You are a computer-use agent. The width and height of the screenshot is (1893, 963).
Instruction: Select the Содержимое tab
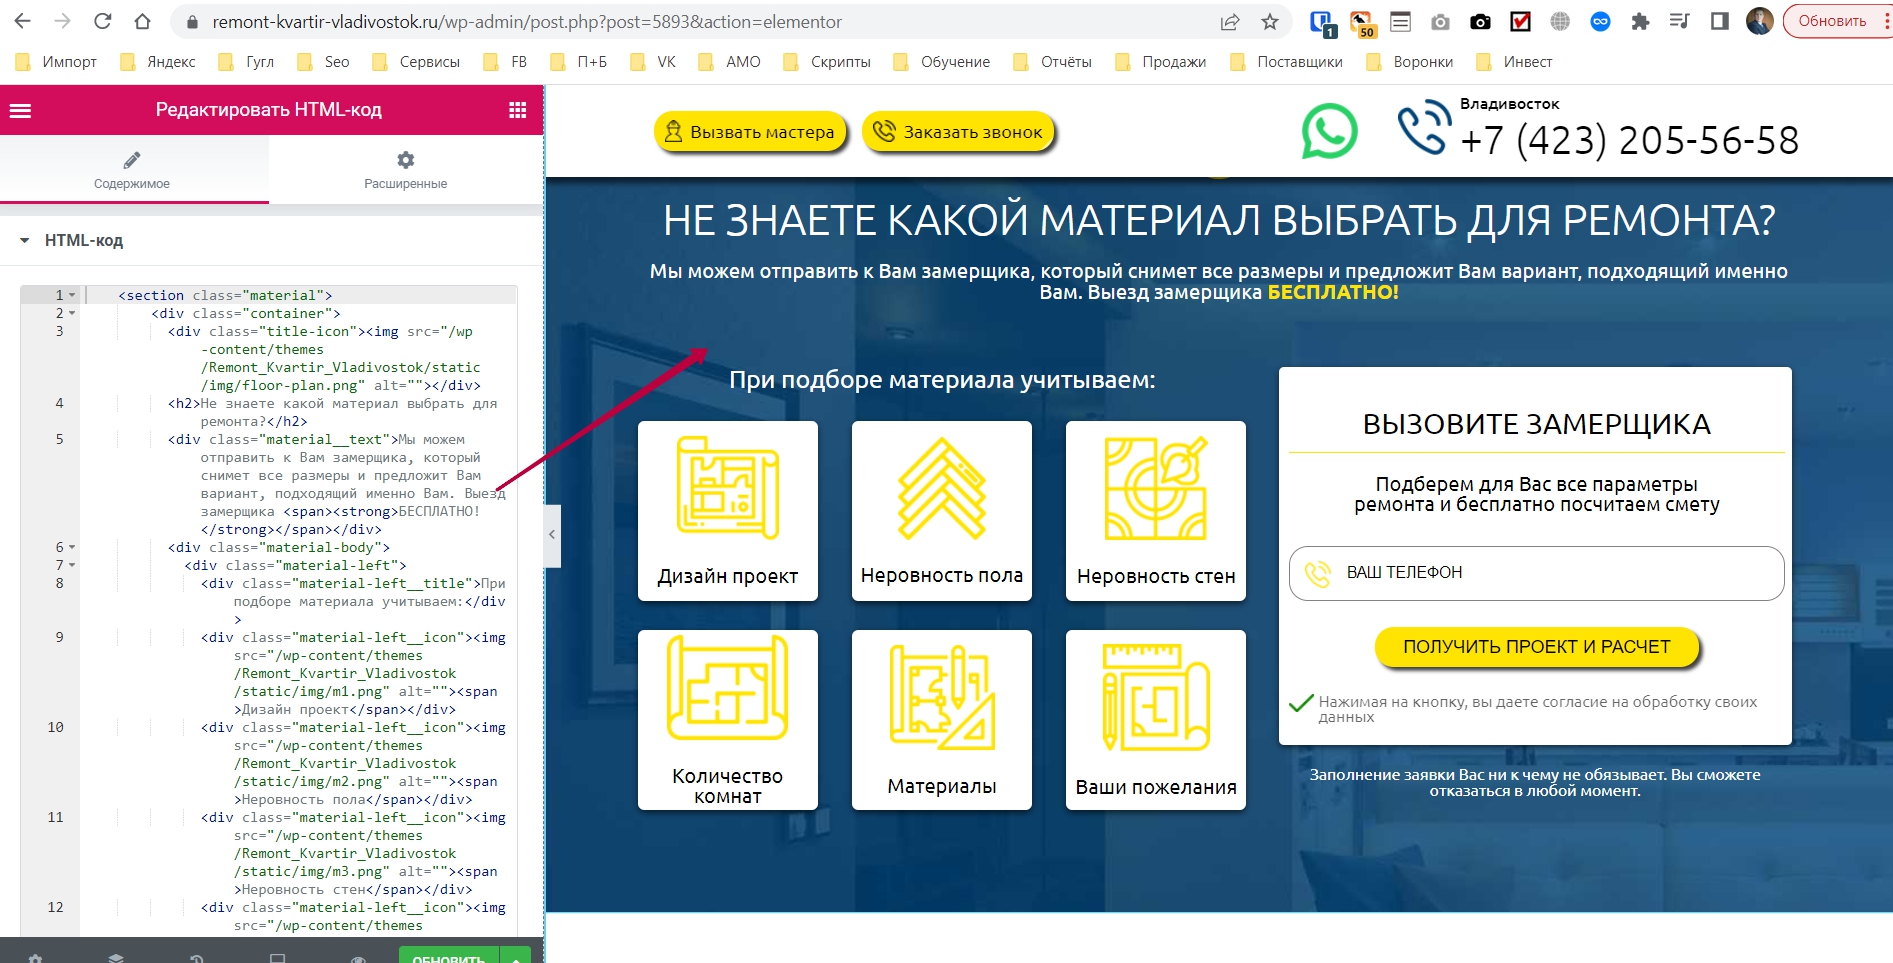132,170
